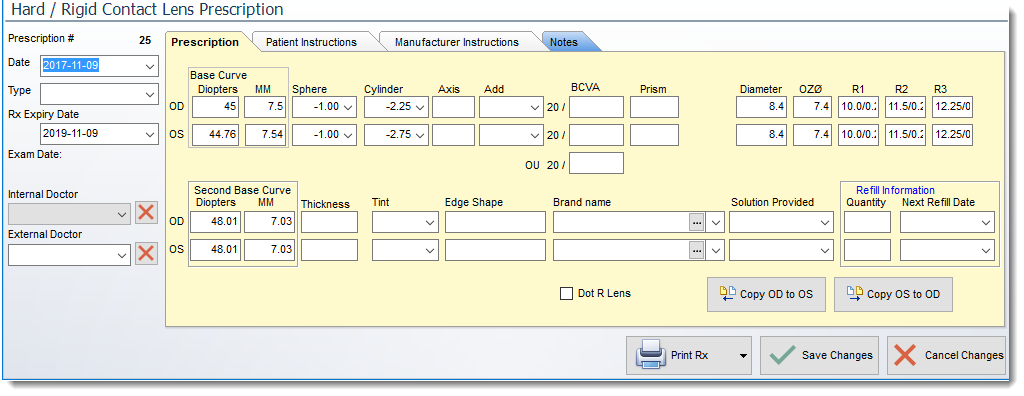The width and height of the screenshot is (1024, 396).
Task: Open OD Brand name ellipsis browse button
Action: [697, 223]
